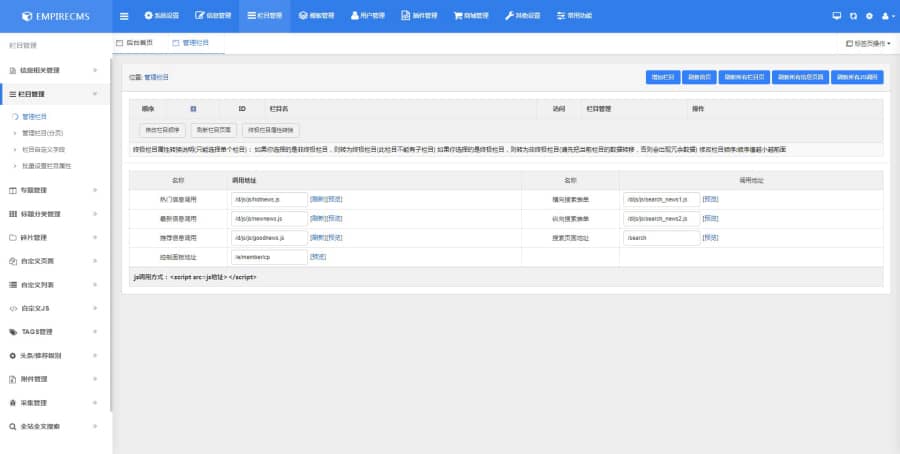Click the search_news2.js address input field
Image resolution: width=900 pixels, height=454 pixels.
tap(662, 219)
